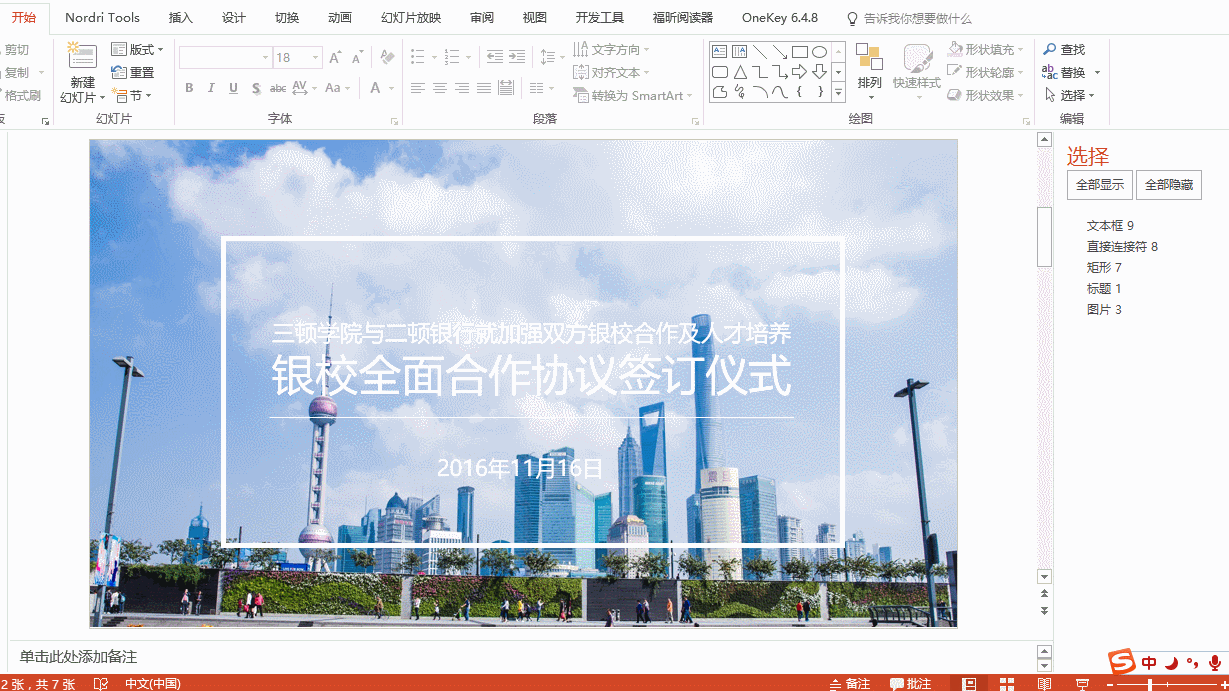Select the oval shape in shapes gallery
Screen dimensions: 1229x691
click(819, 52)
